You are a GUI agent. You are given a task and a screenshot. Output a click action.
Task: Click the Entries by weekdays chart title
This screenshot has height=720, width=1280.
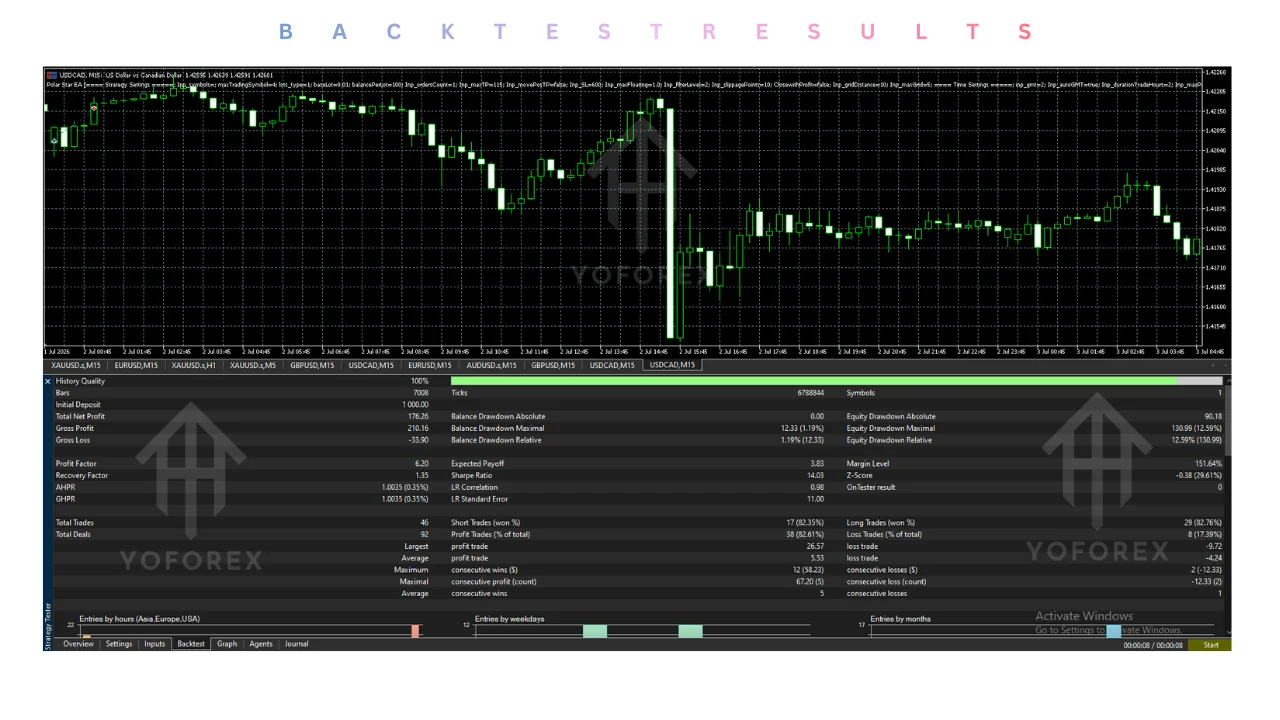pyautogui.click(x=510, y=620)
